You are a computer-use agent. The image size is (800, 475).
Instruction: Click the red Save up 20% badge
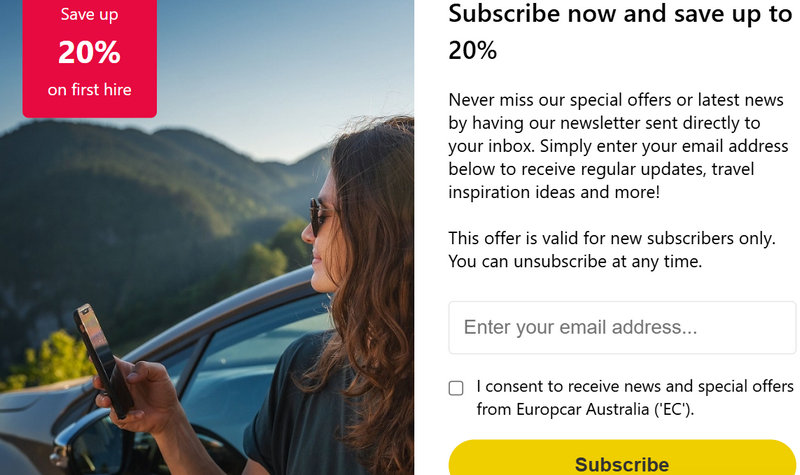(x=89, y=58)
